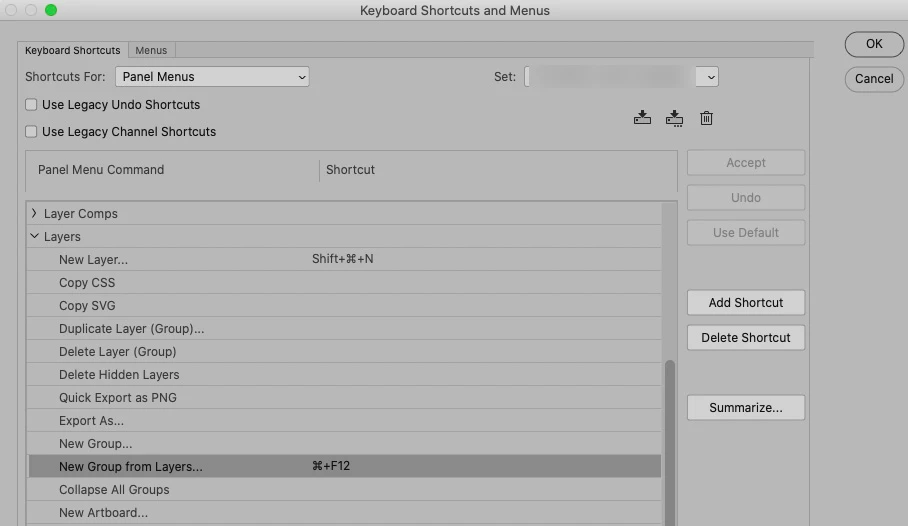Select the New Layer... row
The image size is (908, 526).
[x=344, y=260]
